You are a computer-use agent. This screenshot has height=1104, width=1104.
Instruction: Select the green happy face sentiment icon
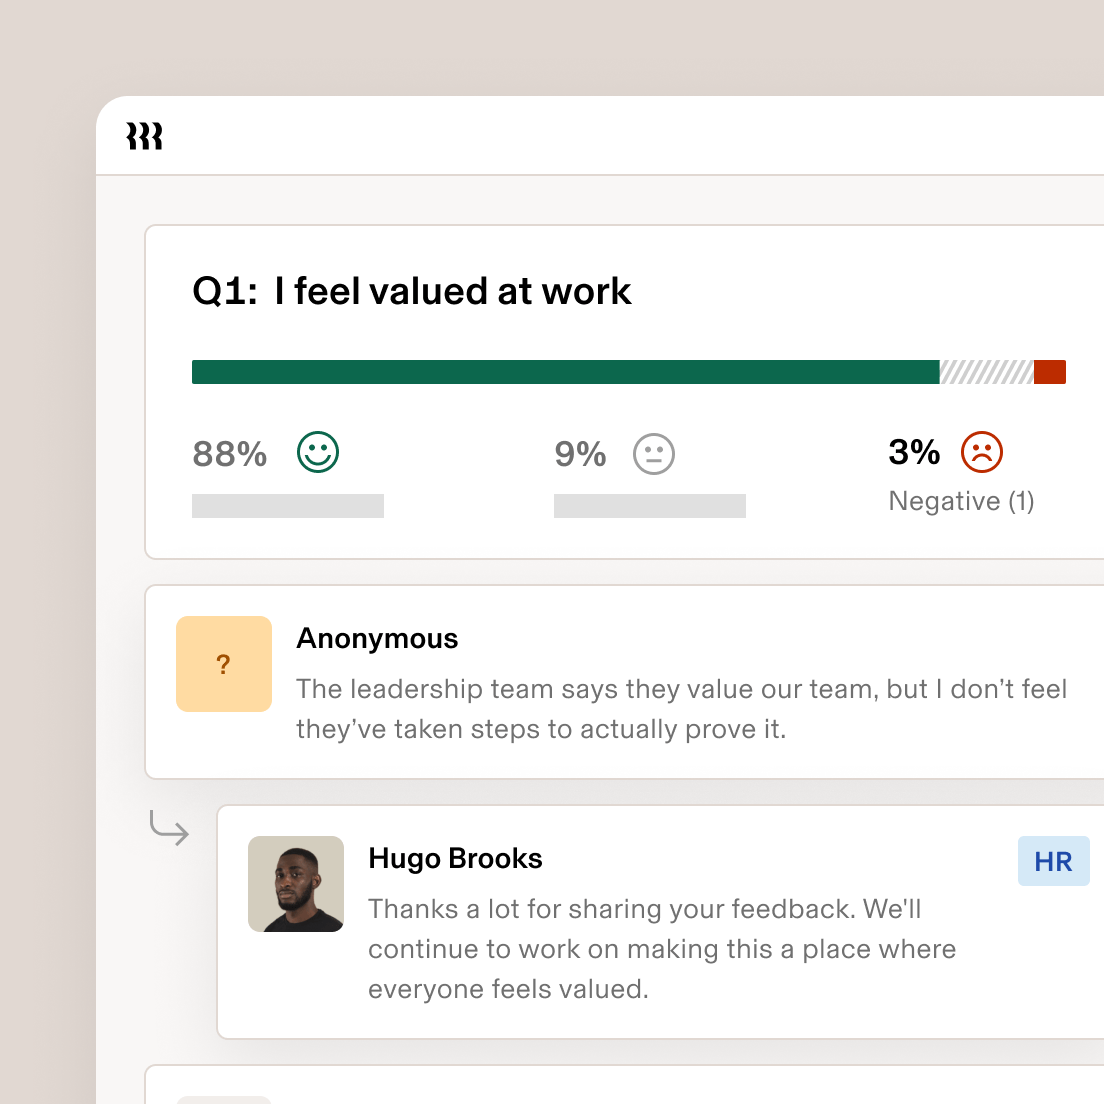(317, 453)
